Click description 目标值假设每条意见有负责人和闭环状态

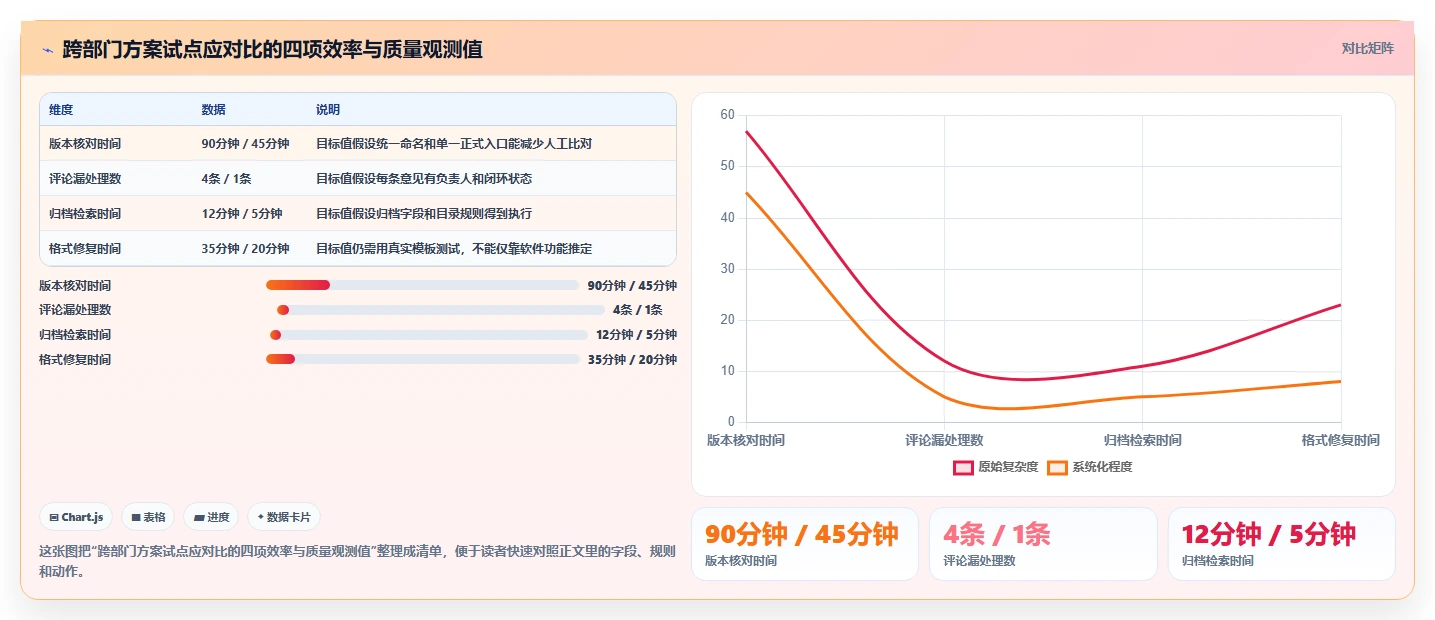click(x=424, y=179)
